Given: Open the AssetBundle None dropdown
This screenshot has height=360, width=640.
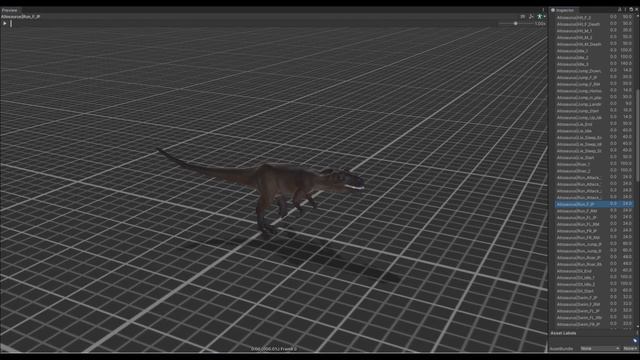Looking at the screenshot, I should (600, 349).
